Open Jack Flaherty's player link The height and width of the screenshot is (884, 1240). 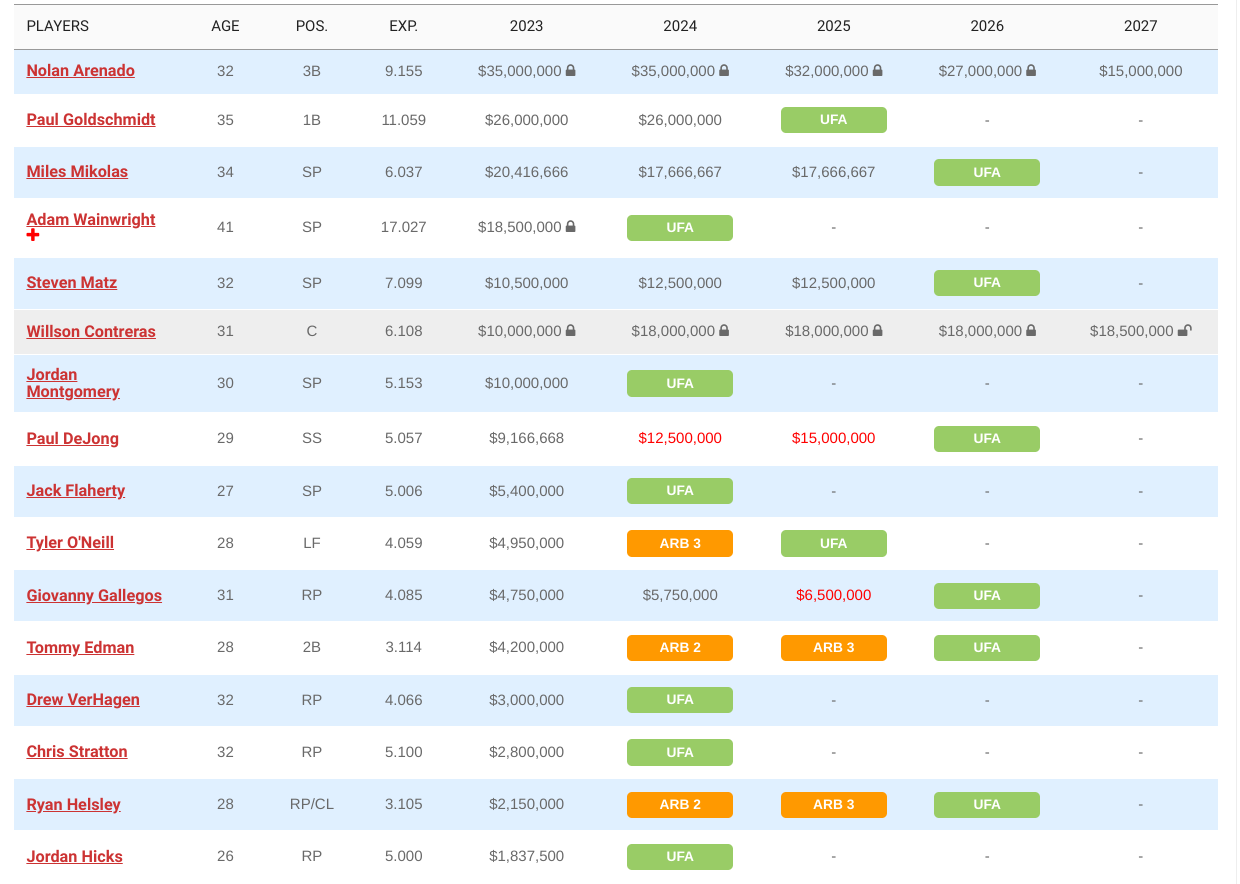coord(76,491)
